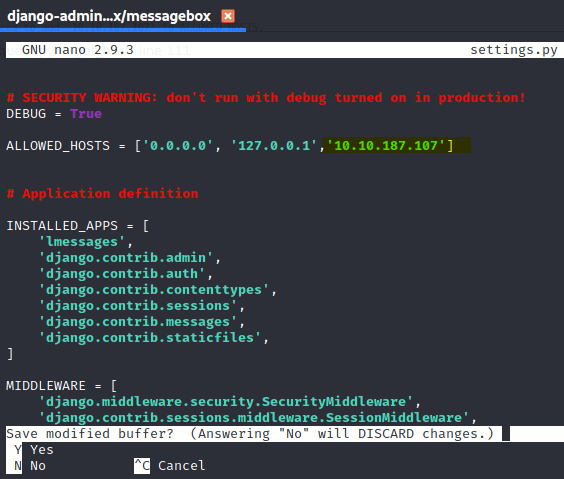Click the SessionMiddleware entry
This screenshot has height=479, width=564.
point(254,418)
